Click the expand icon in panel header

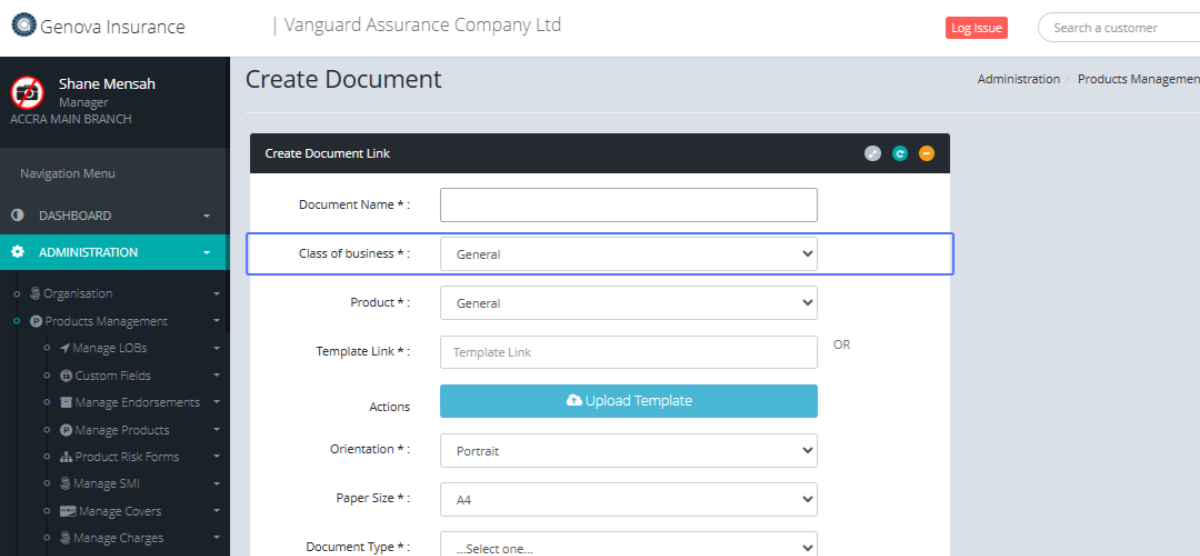pyautogui.click(x=873, y=154)
